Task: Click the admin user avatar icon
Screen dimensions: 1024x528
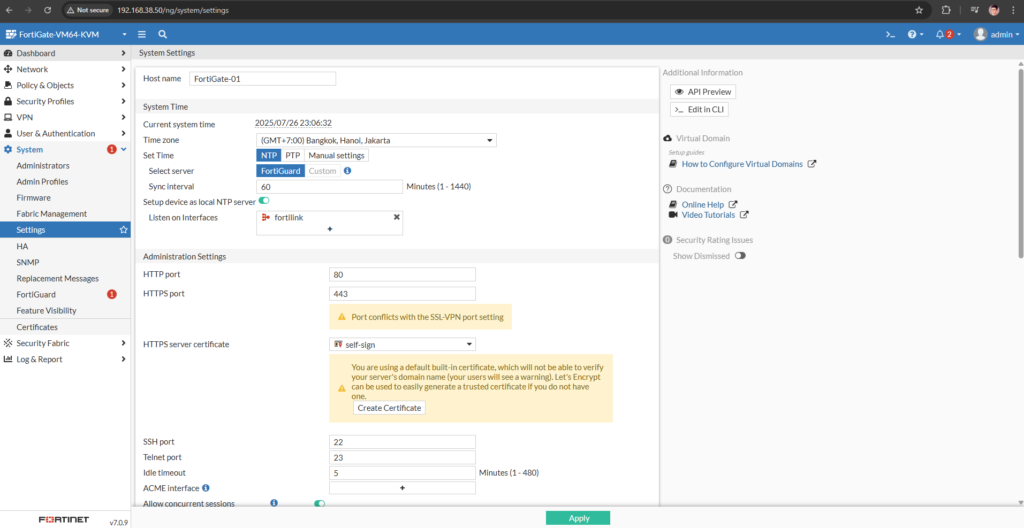Action: click(x=980, y=34)
